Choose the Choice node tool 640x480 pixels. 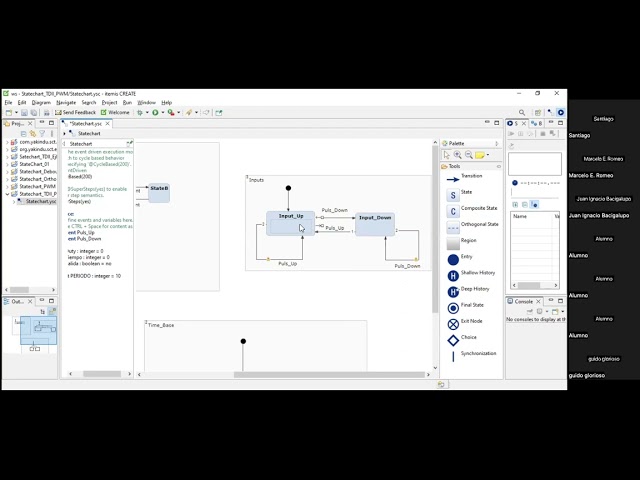(462, 338)
